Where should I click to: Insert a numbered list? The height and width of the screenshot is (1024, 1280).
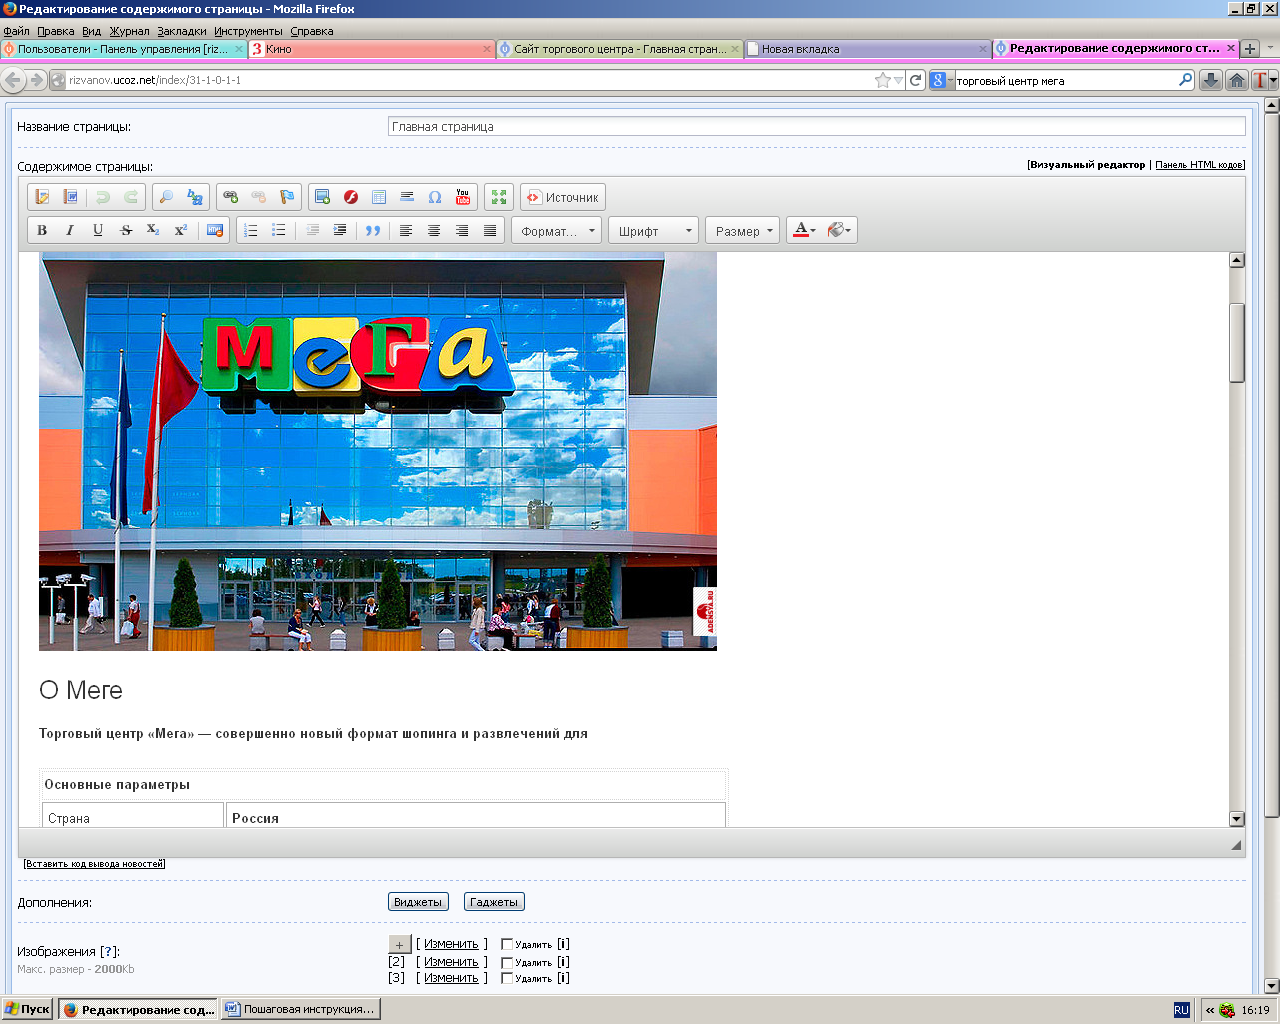pyautogui.click(x=251, y=230)
